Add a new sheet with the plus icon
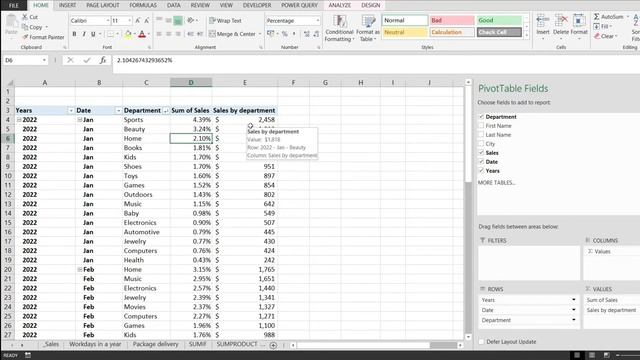This screenshot has height=360, width=640. click(x=273, y=345)
